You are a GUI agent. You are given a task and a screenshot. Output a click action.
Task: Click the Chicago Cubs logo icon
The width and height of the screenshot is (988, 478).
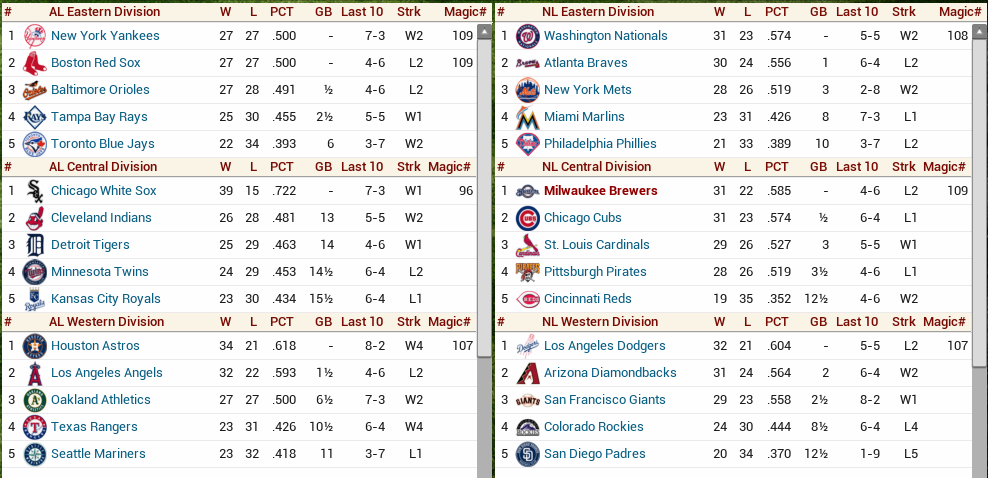pos(527,218)
